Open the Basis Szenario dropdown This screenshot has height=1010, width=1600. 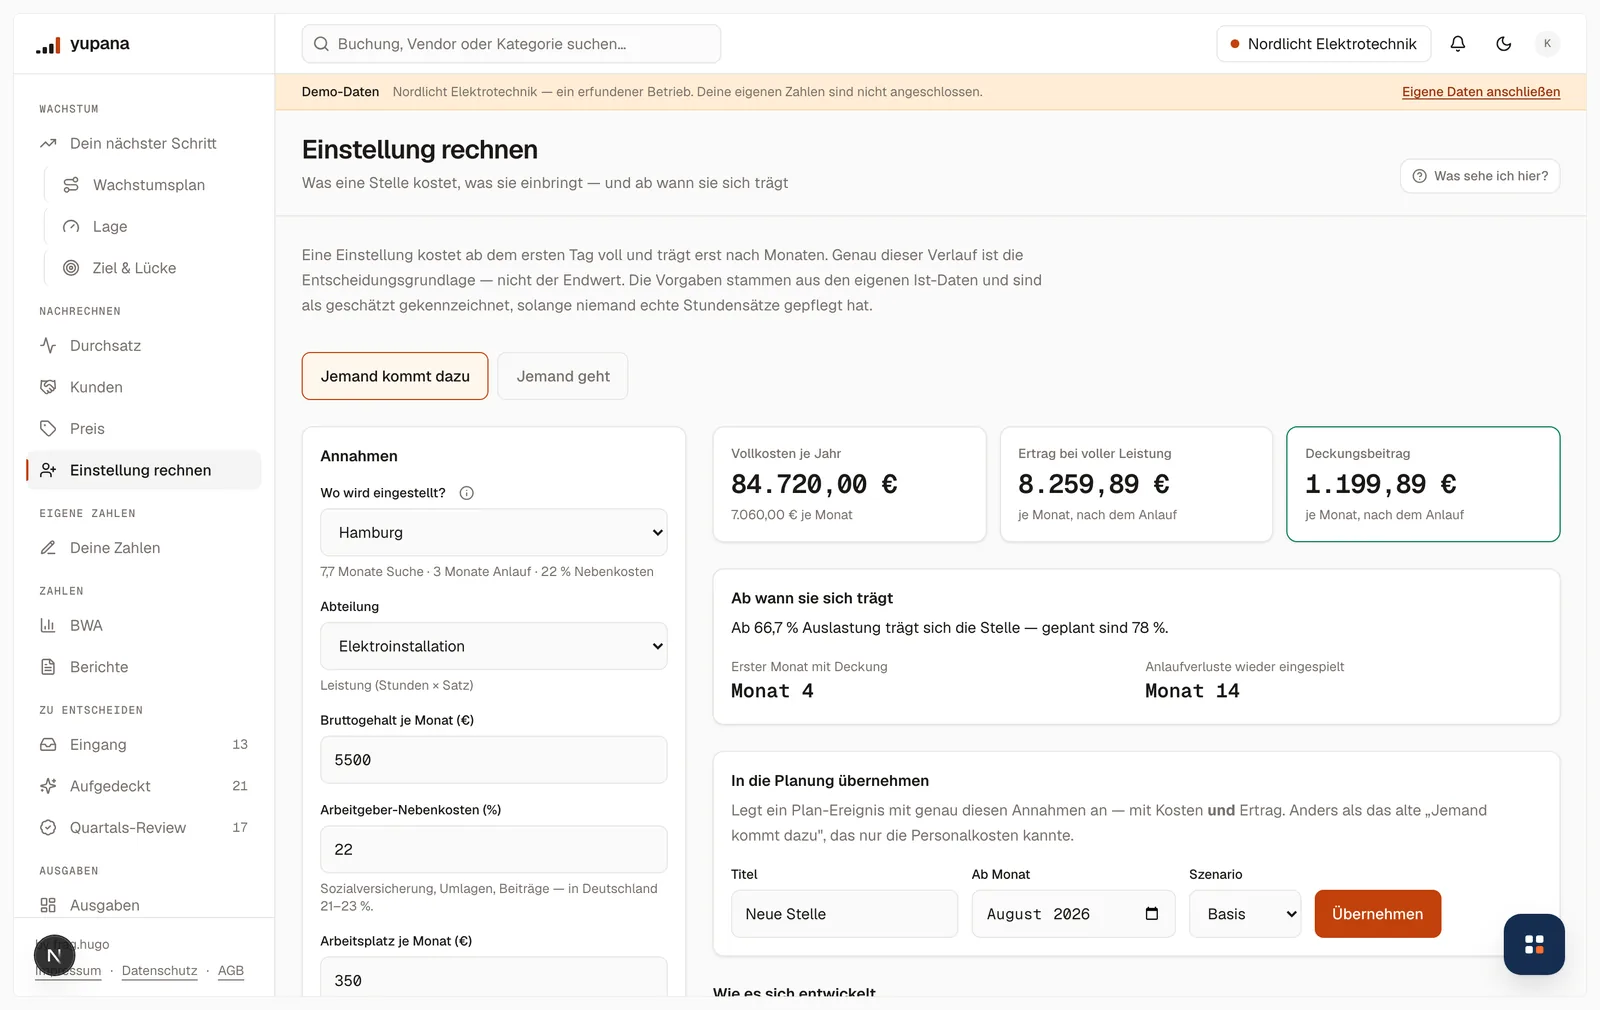click(x=1245, y=914)
